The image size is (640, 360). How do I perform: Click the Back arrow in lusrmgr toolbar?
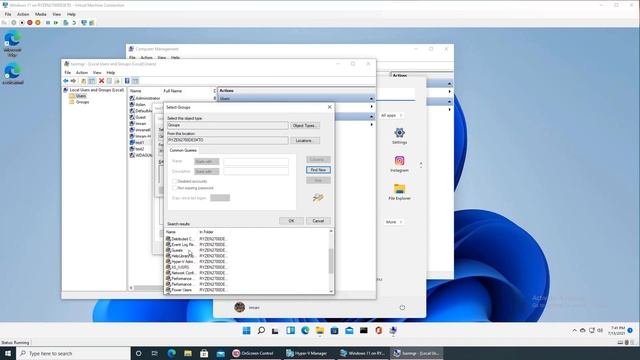pos(66,81)
